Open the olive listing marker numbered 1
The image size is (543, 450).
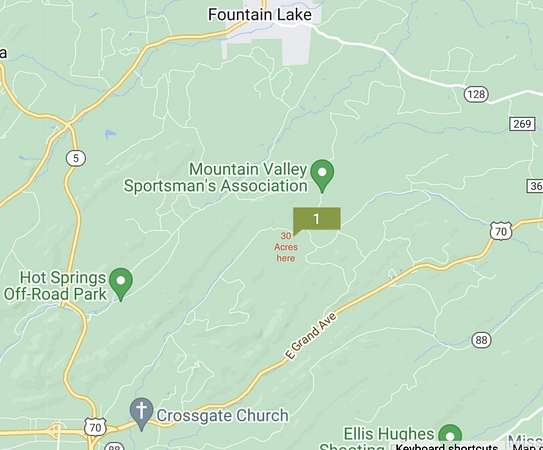317,219
